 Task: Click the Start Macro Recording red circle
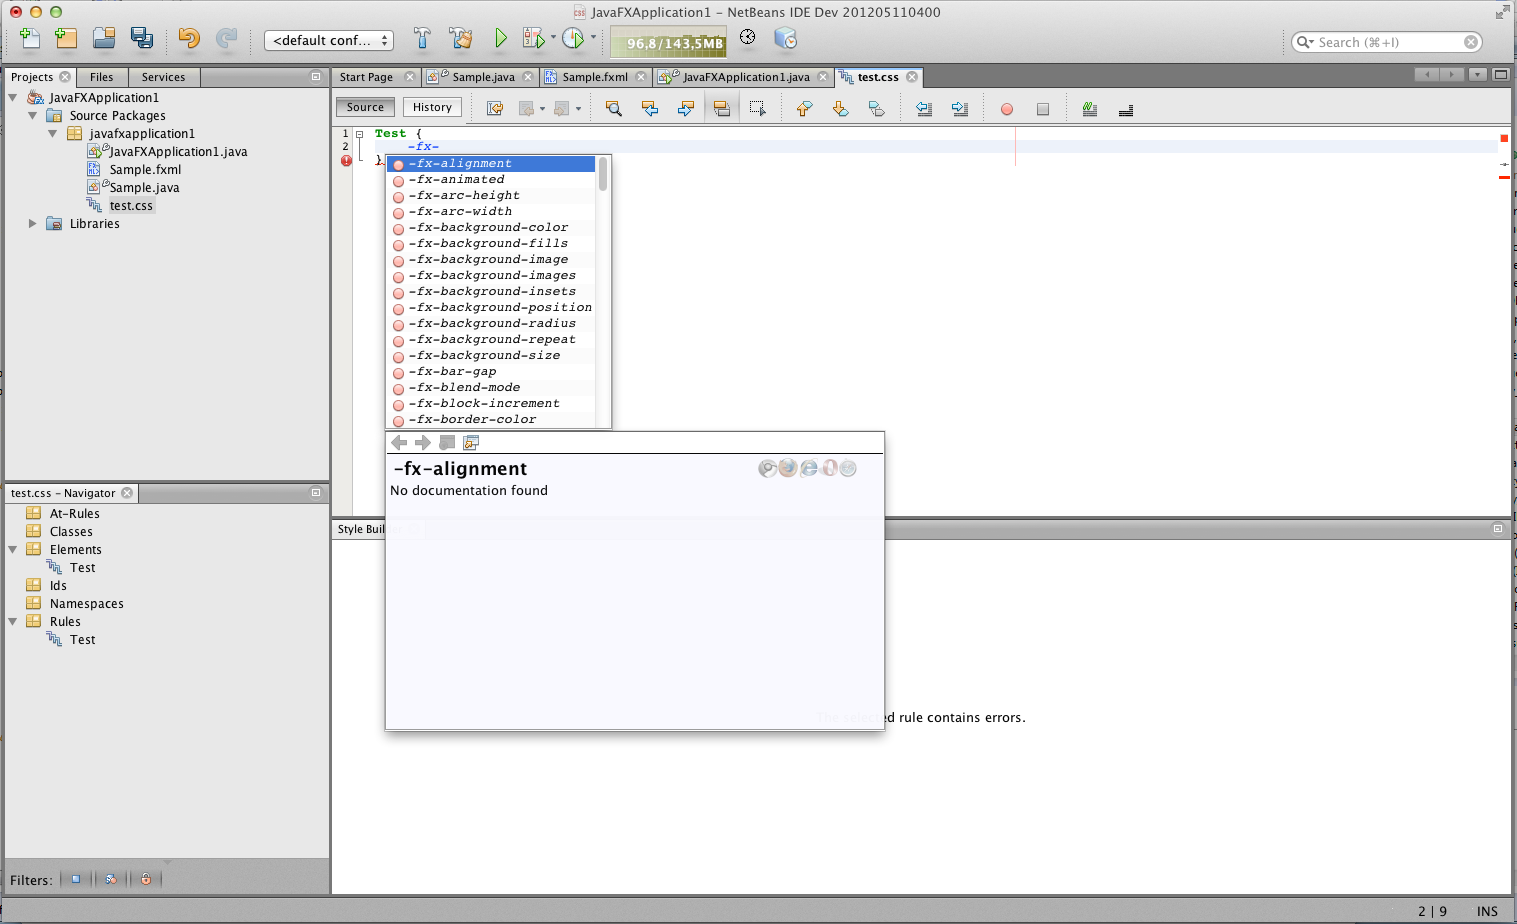[x=1007, y=109]
